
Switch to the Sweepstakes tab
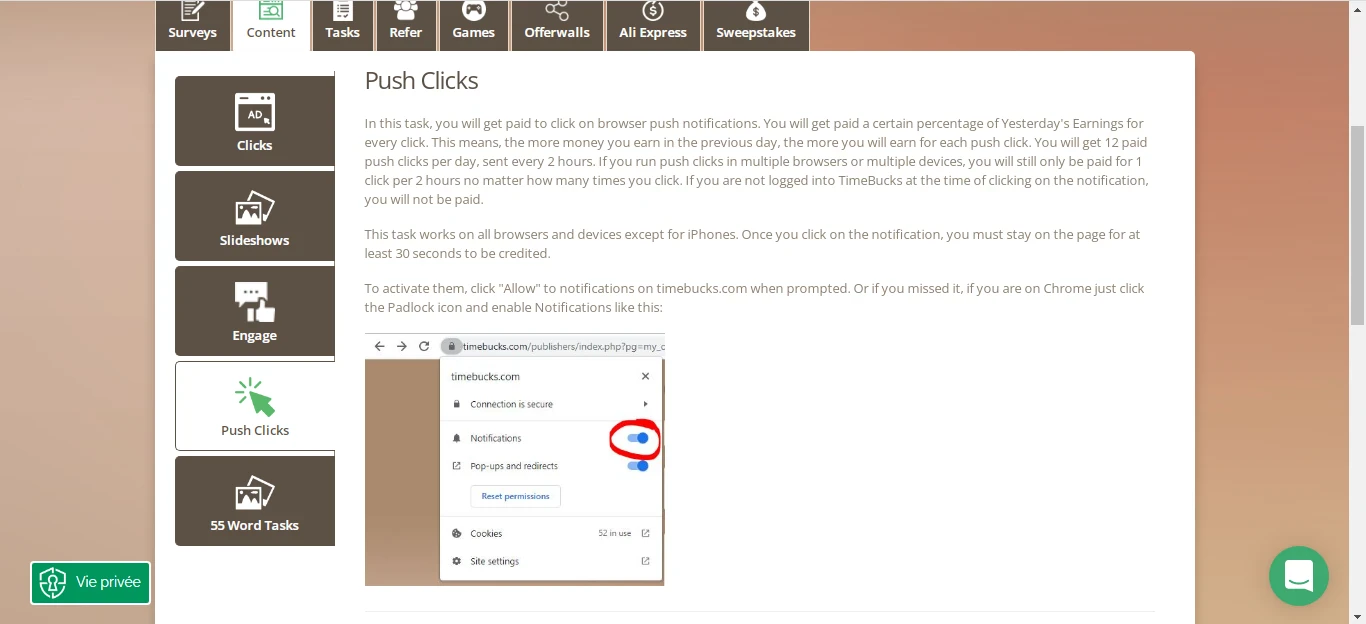tap(756, 25)
